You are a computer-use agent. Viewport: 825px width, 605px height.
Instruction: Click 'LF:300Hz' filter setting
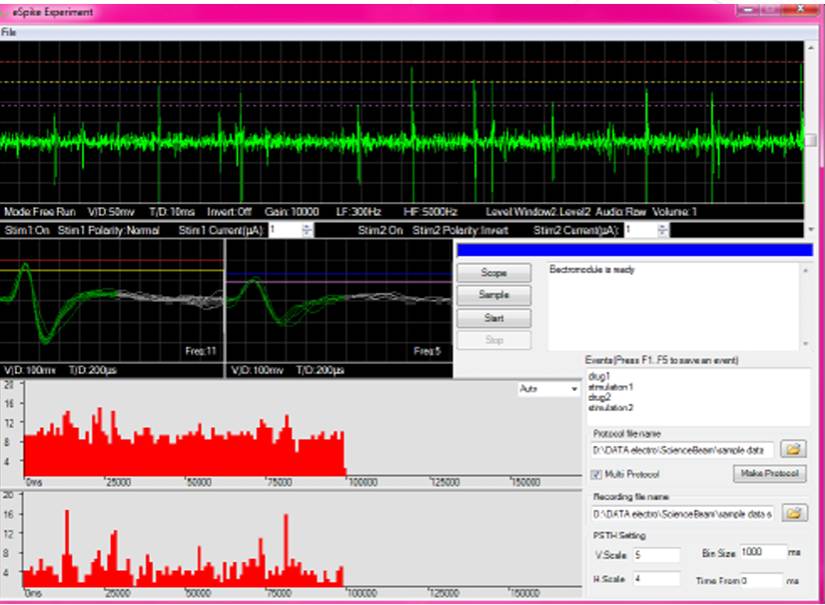(358, 211)
